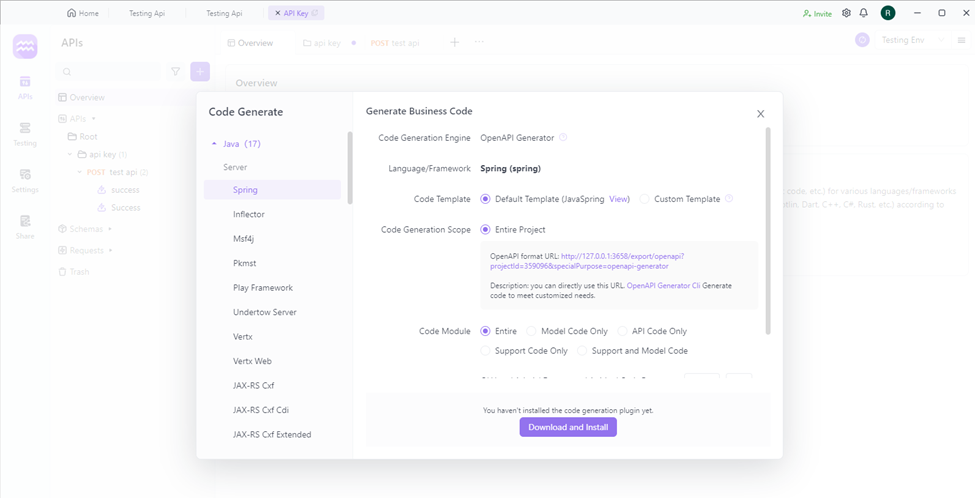
Task: Select capitalized Success example
Action: pos(126,208)
